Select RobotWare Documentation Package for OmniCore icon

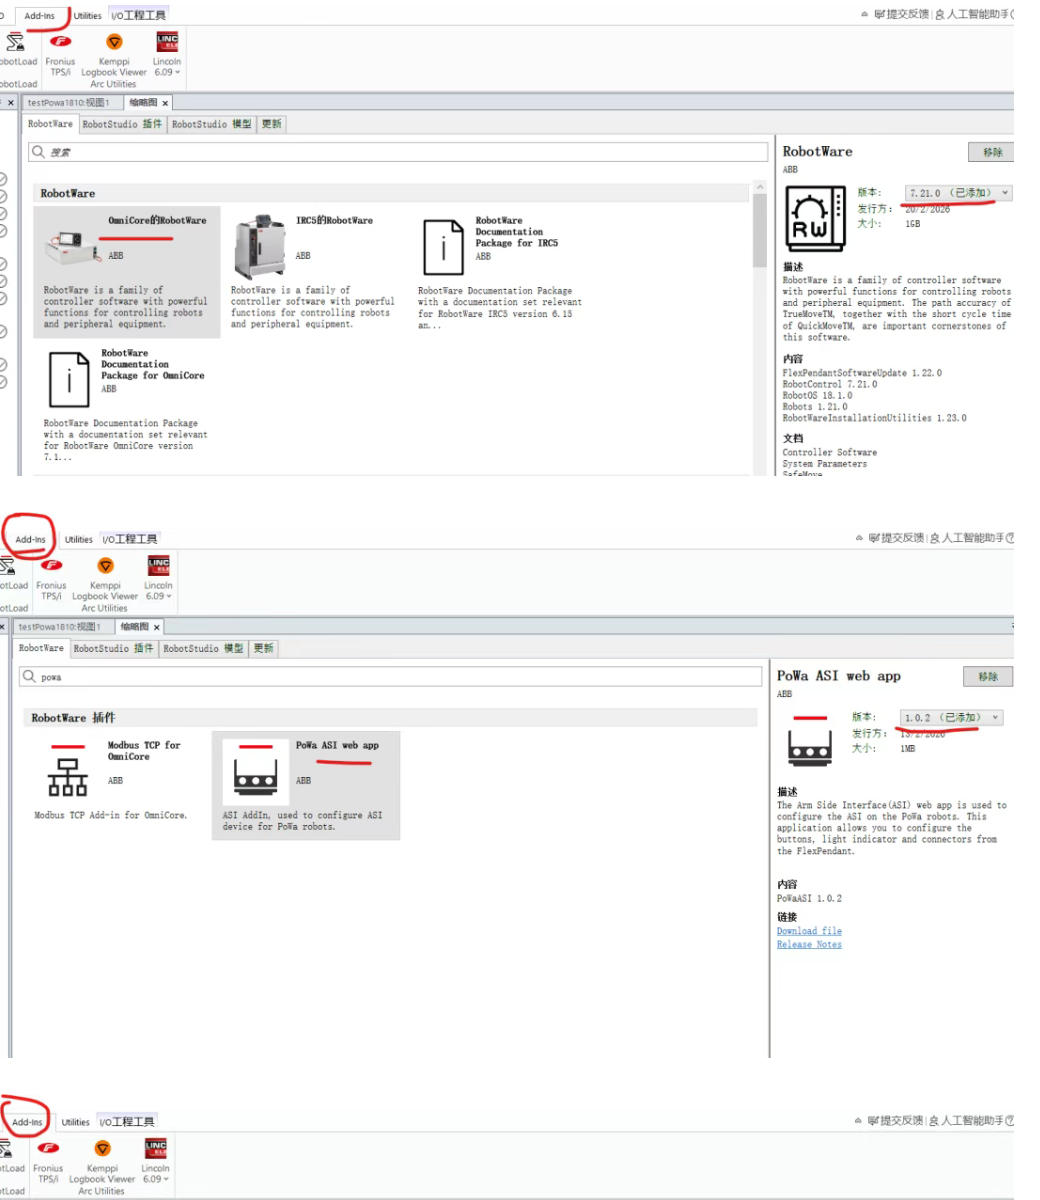pos(69,379)
